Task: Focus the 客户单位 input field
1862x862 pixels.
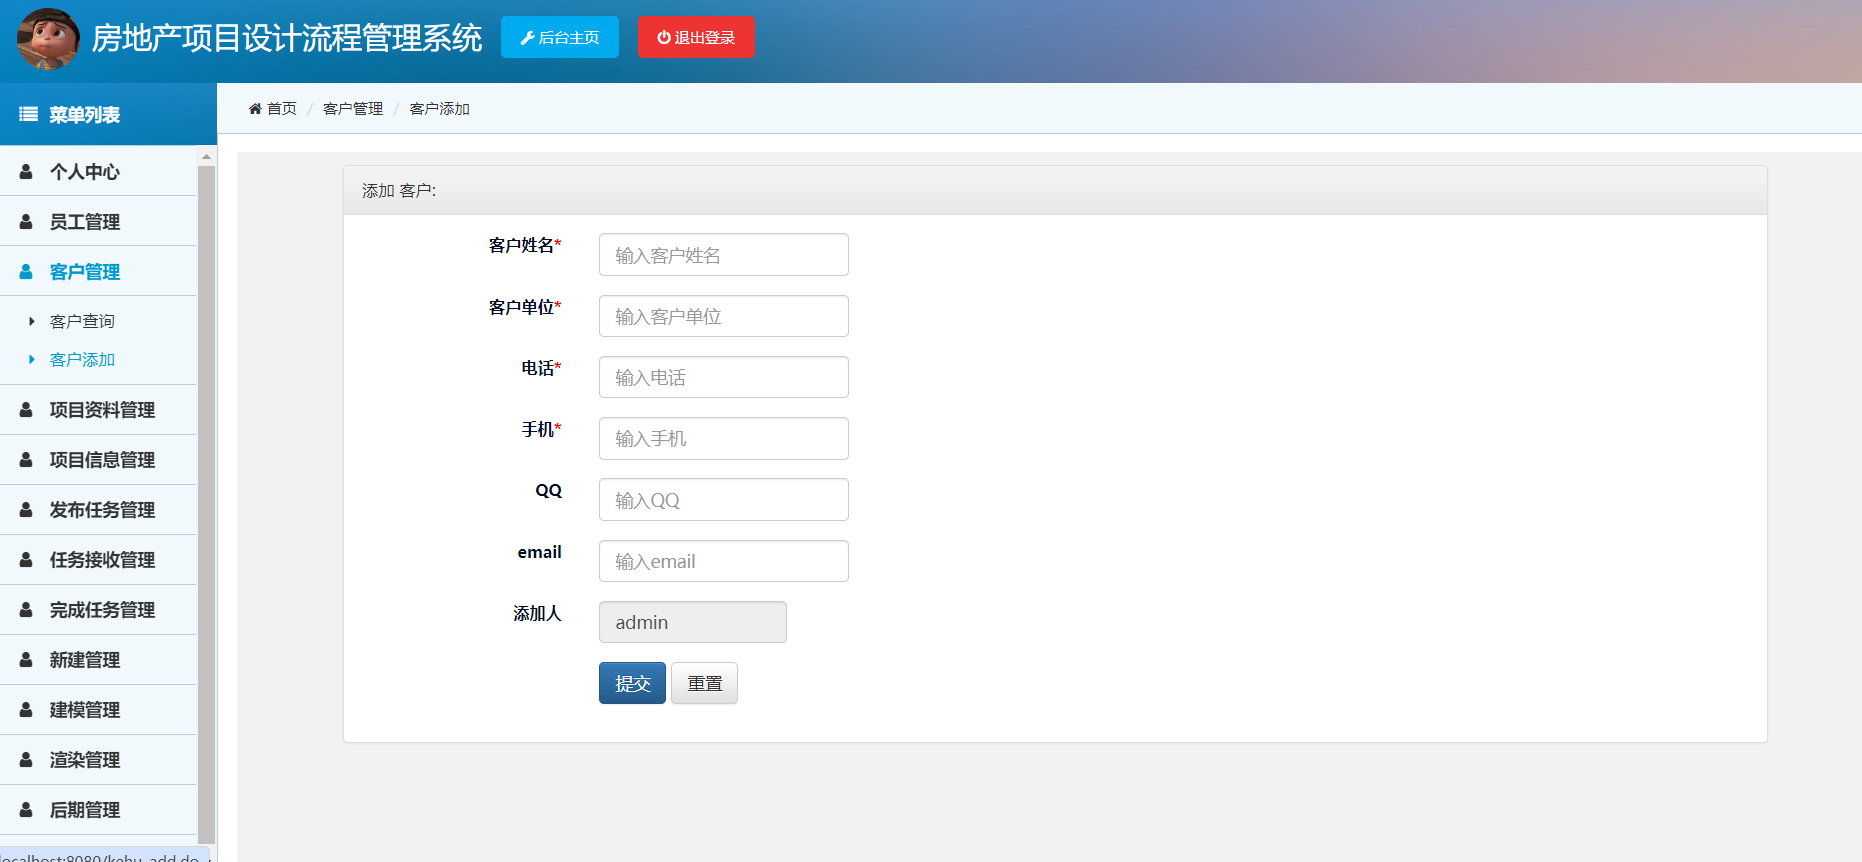Action: click(x=724, y=316)
